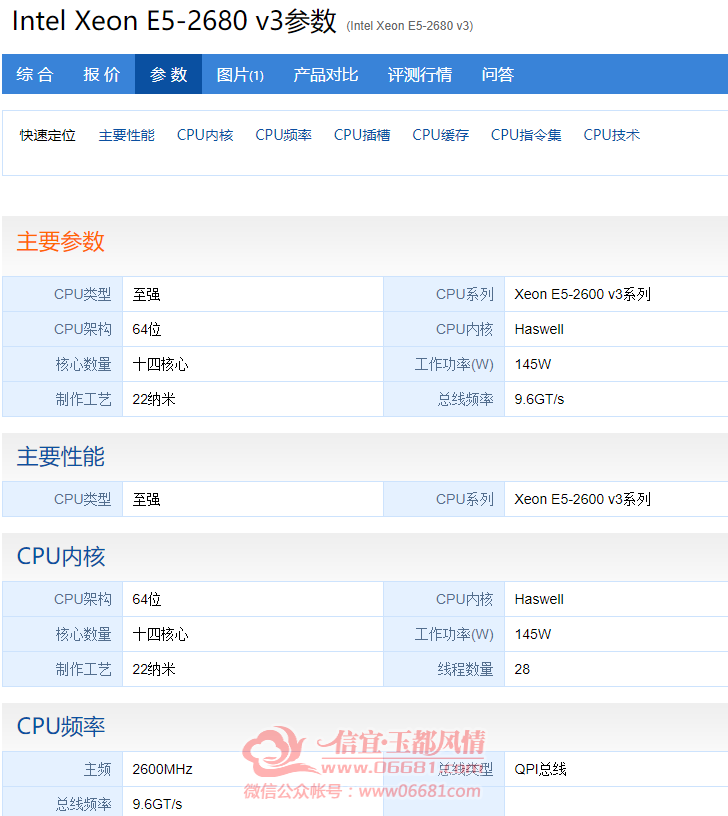This screenshot has width=728, height=816.
Task: Jump to CPU指令集 quick link
Action: [x=526, y=135]
